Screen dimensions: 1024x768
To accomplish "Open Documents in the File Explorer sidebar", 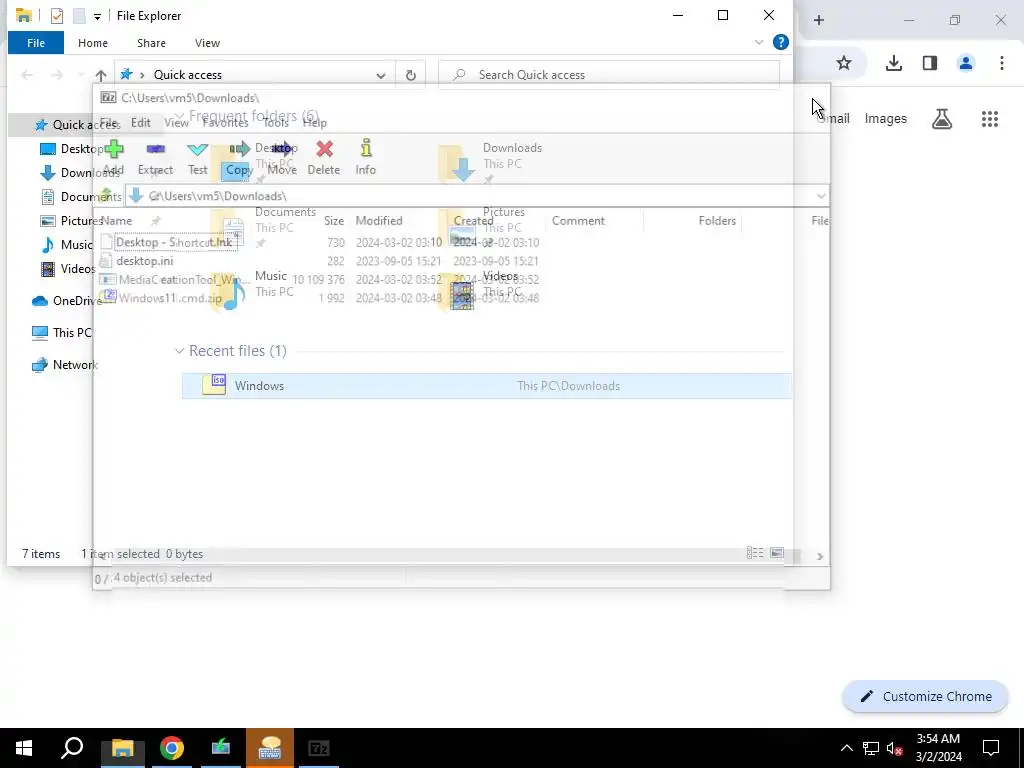I will coord(81,197).
